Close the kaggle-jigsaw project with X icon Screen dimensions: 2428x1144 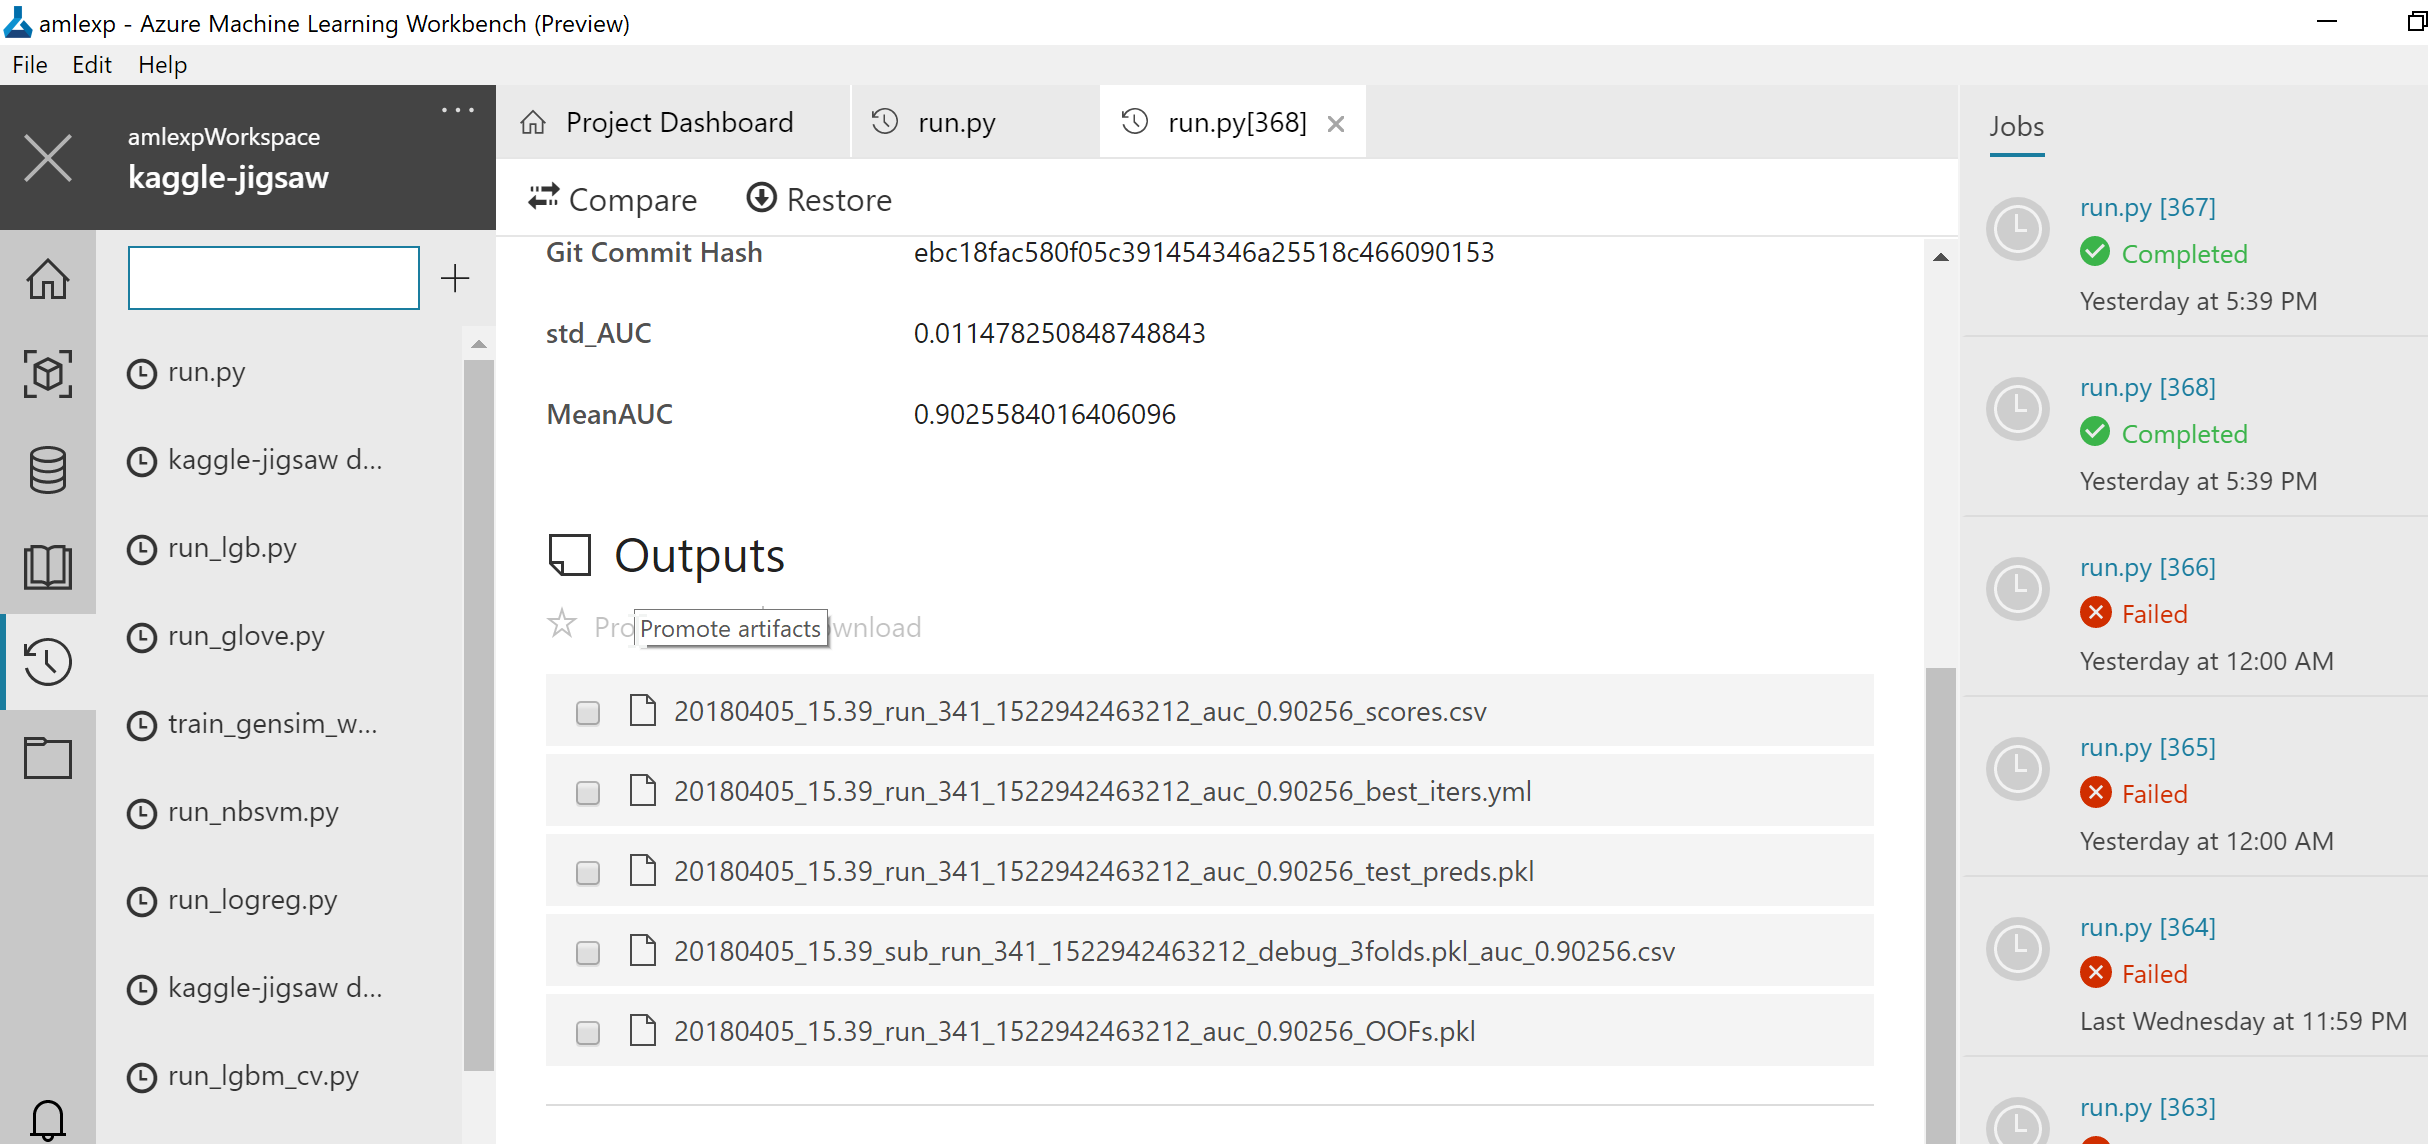tap(47, 158)
